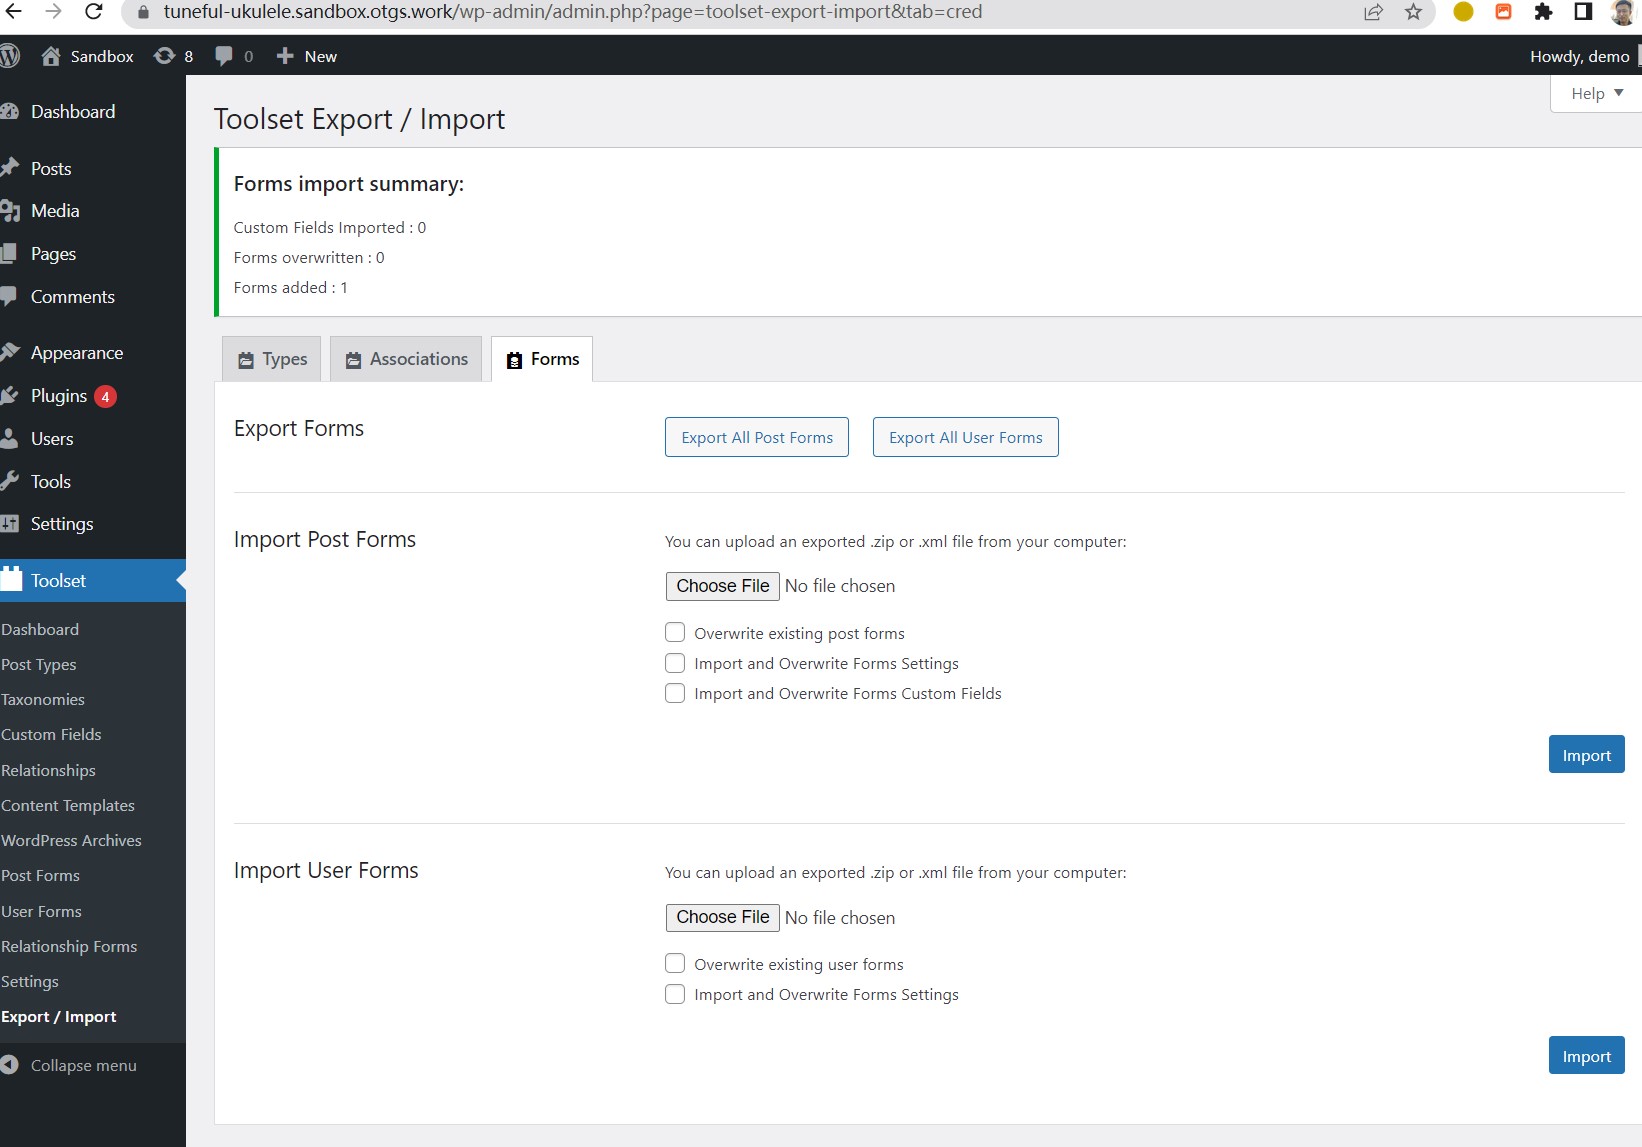Toggle the browser side panel icon
This screenshot has height=1147, width=1642.
click(x=1583, y=12)
